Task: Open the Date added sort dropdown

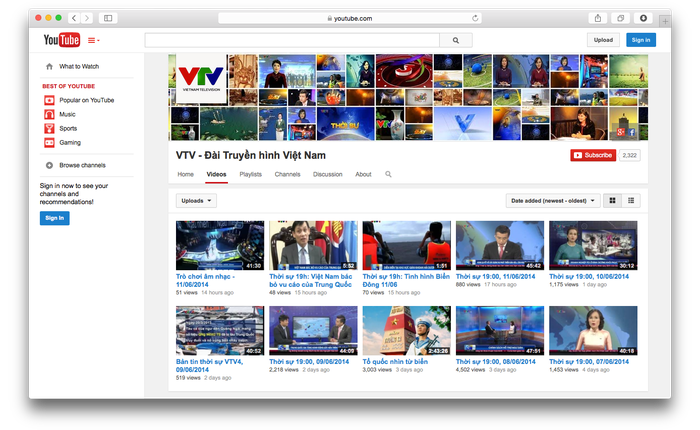Action: click(x=553, y=200)
